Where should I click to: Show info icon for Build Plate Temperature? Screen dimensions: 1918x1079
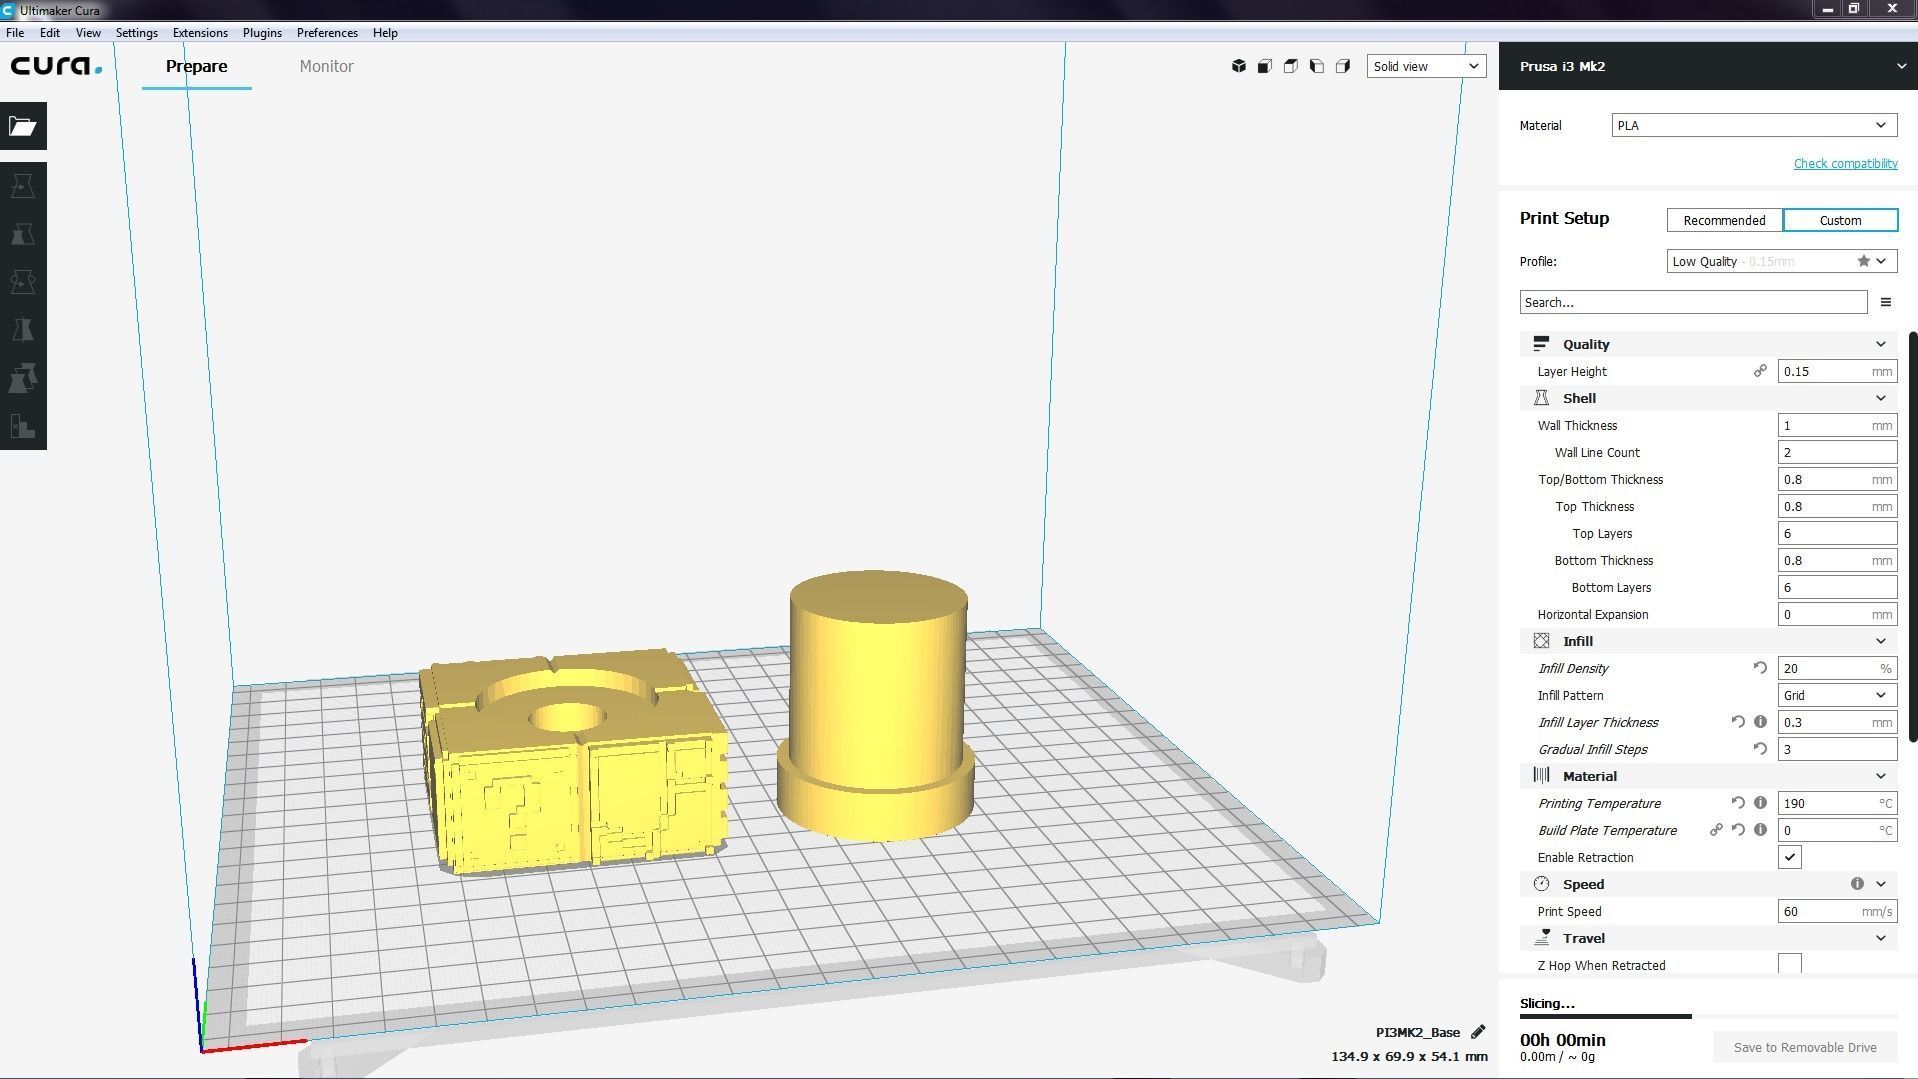1760,830
